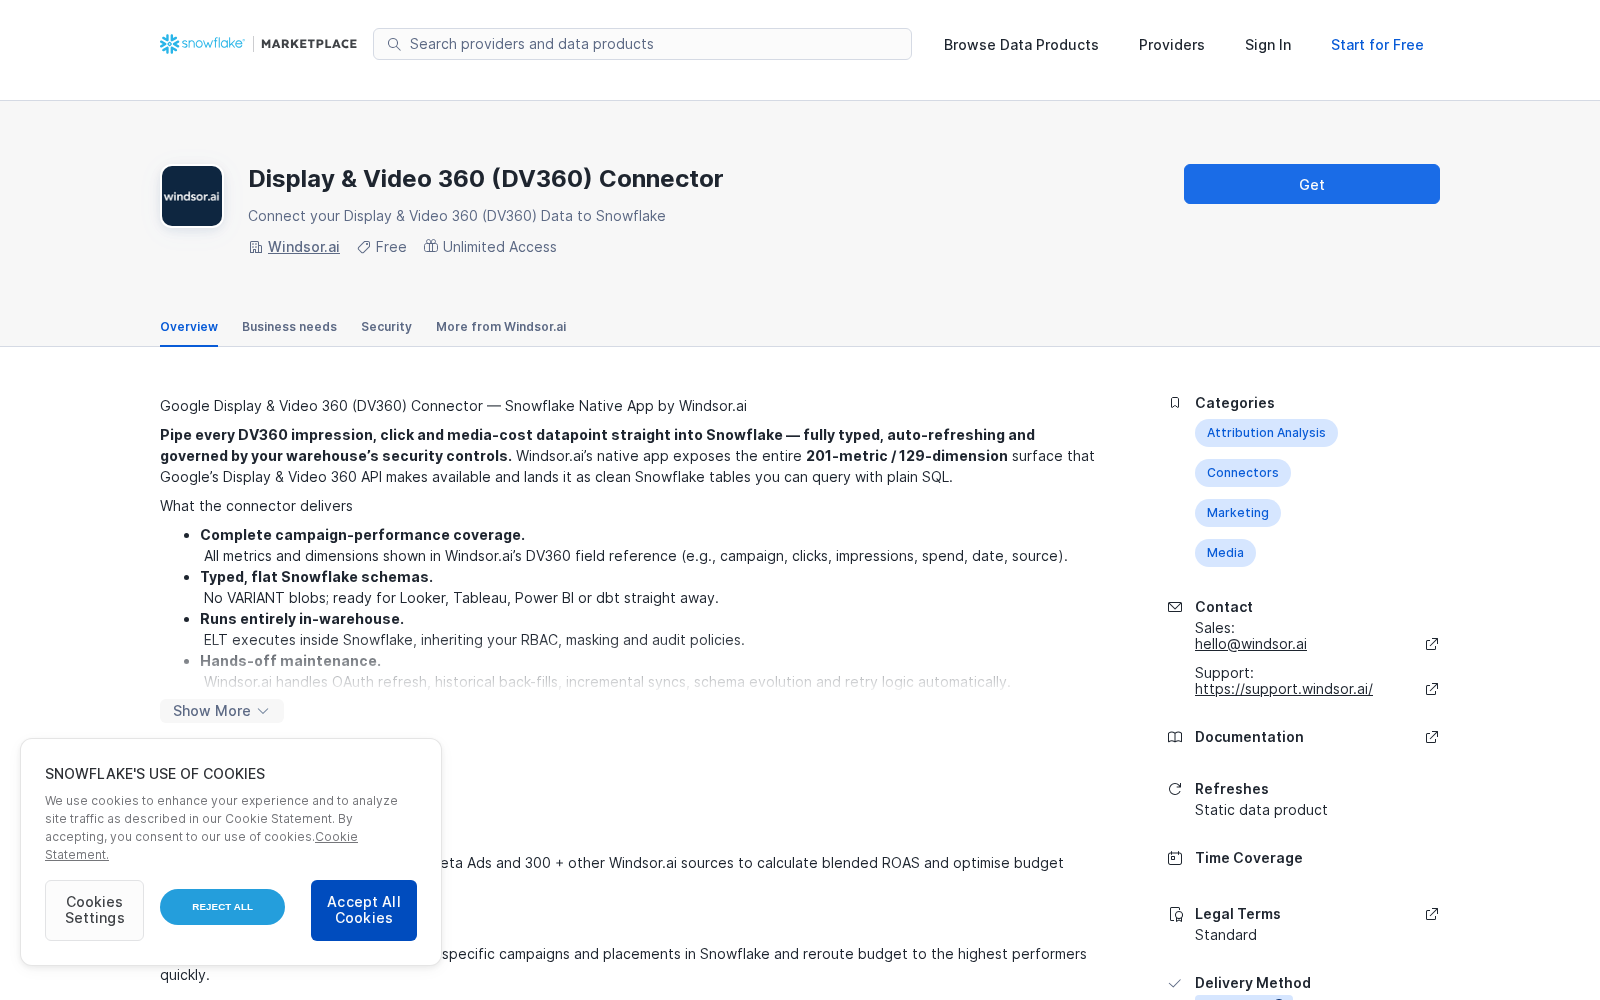Screen dimensions: 1600x1000
Task: Click the 'Standard' legal terms value
Action: 1226,935
